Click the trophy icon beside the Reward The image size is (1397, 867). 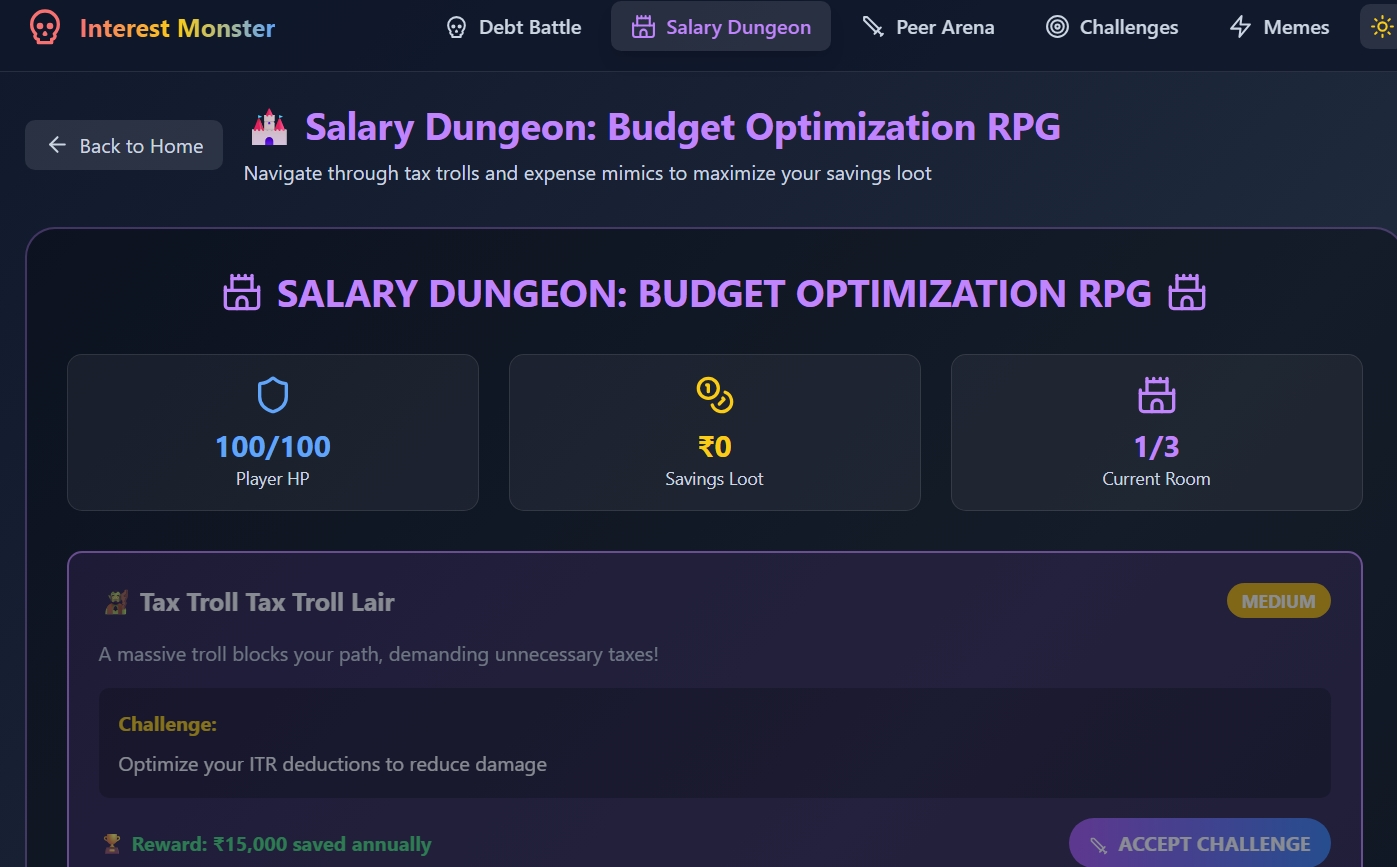coord(112,844)
